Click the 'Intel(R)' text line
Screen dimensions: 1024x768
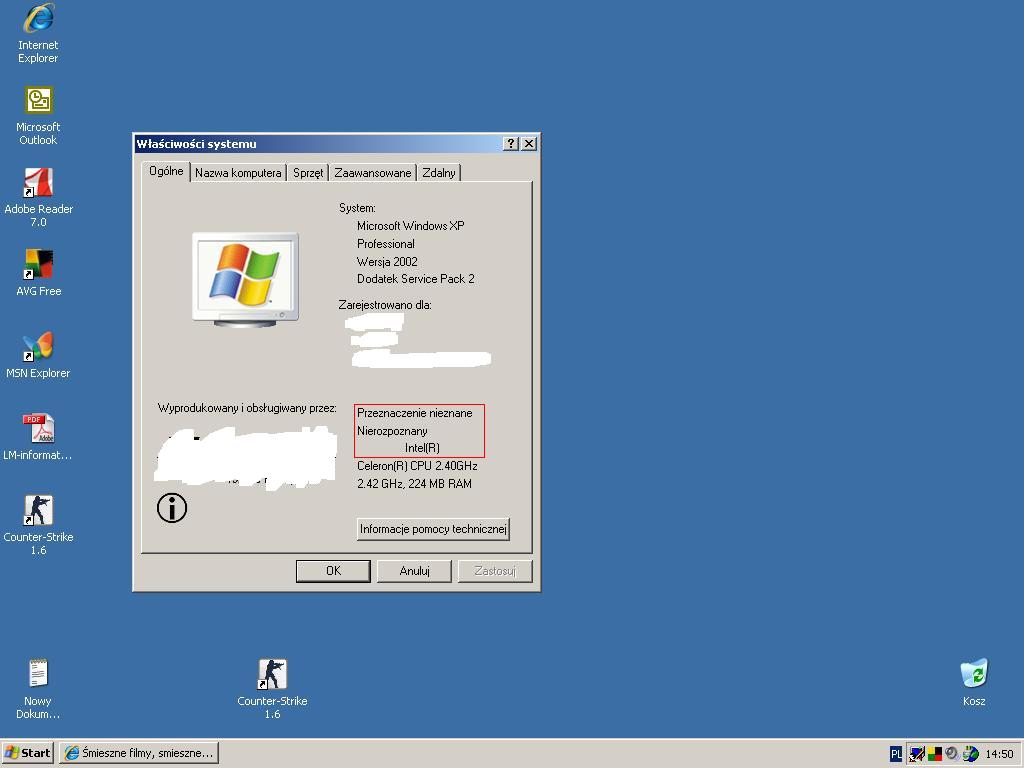422,448
